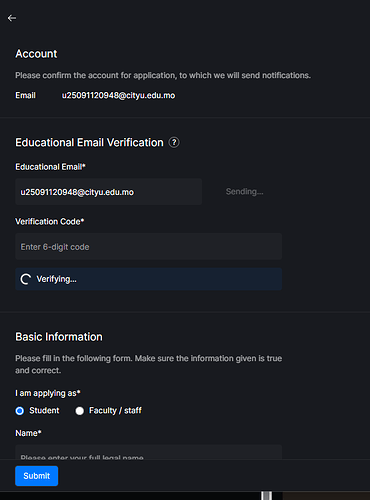Submit the application form
The width and height of the screenshot is (370, 500).
(37, 476)
